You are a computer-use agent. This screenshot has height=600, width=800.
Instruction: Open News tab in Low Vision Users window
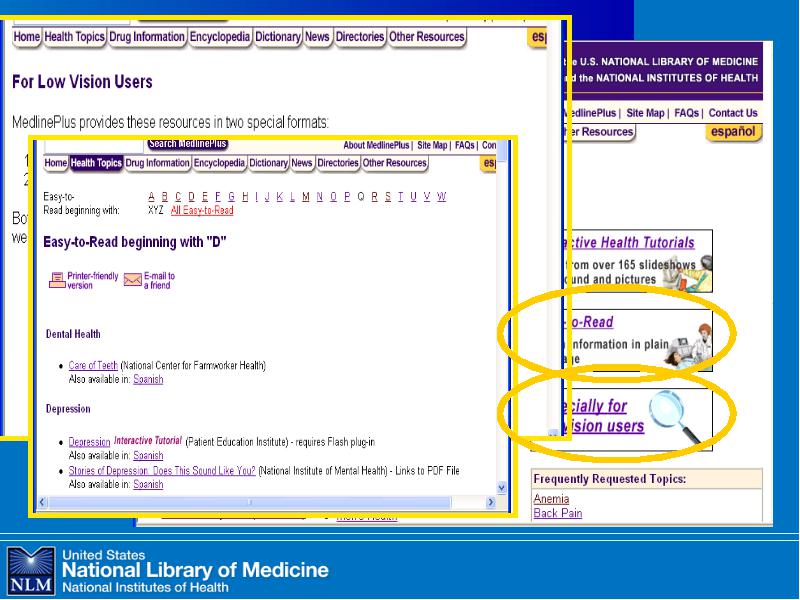(x=317, y=37)
